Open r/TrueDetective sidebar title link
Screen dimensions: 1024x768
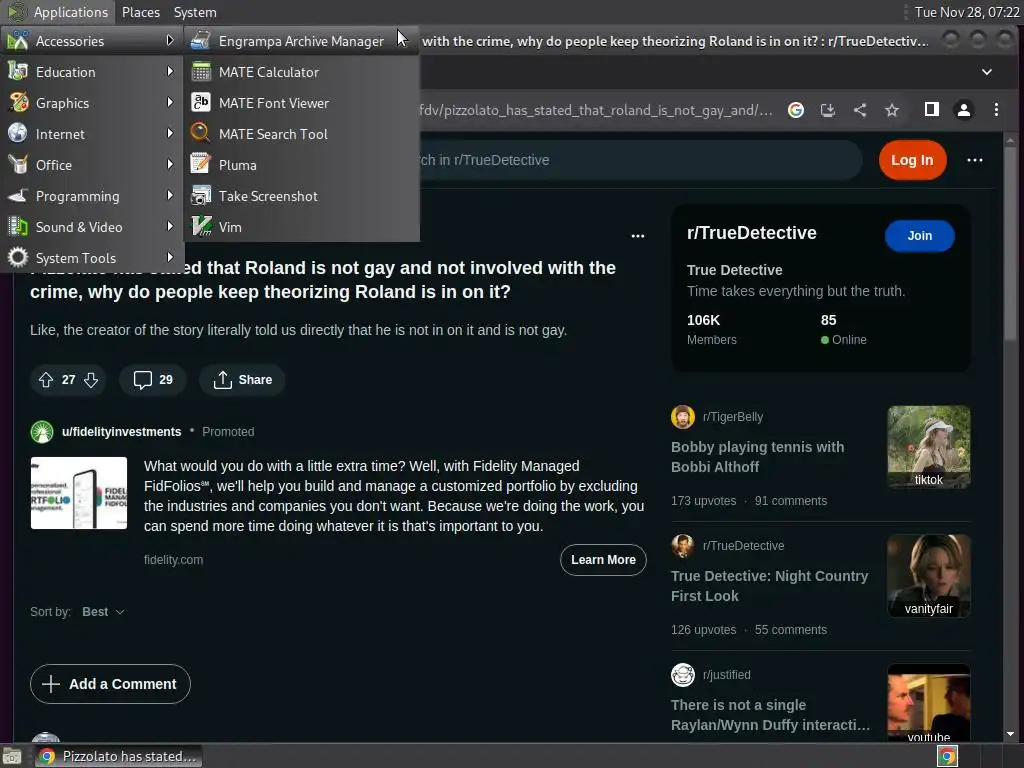(752, 233)
